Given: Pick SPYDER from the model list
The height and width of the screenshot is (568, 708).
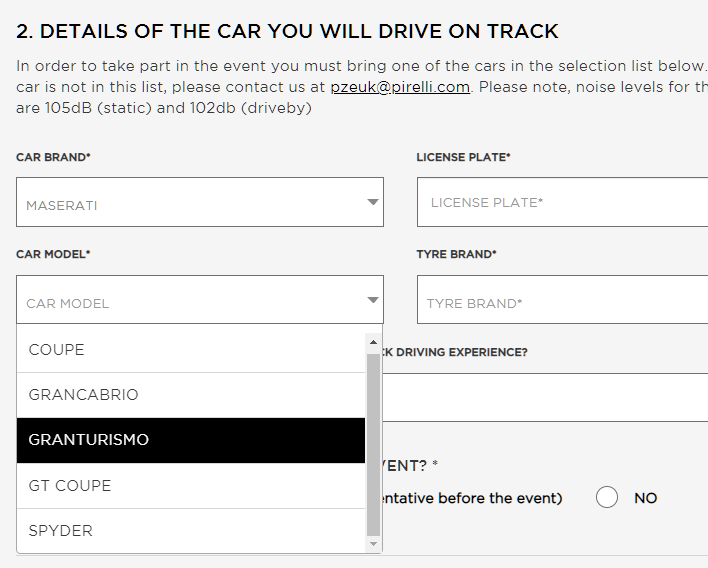Looking at the screenshot, I should pyautogui.click(x=191, y=531).
